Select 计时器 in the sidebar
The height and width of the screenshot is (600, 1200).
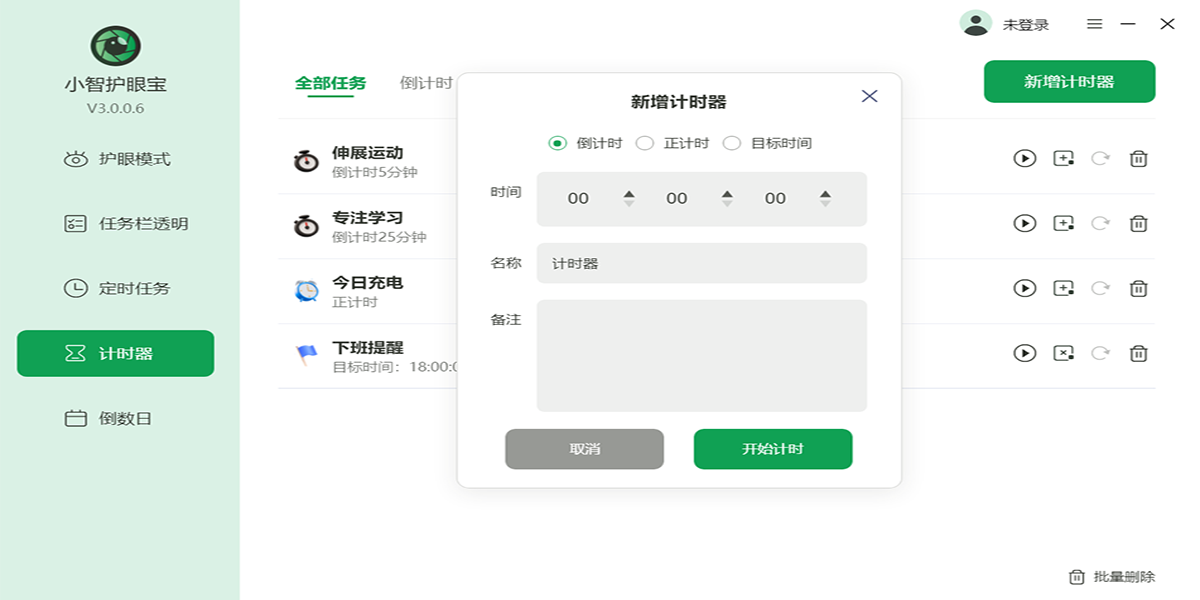(x=116, y=353)
